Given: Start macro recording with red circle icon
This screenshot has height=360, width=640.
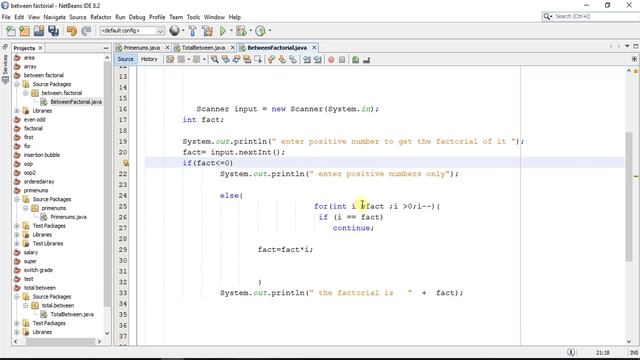Looking at the screenshot, I should [x=331, y=60].
